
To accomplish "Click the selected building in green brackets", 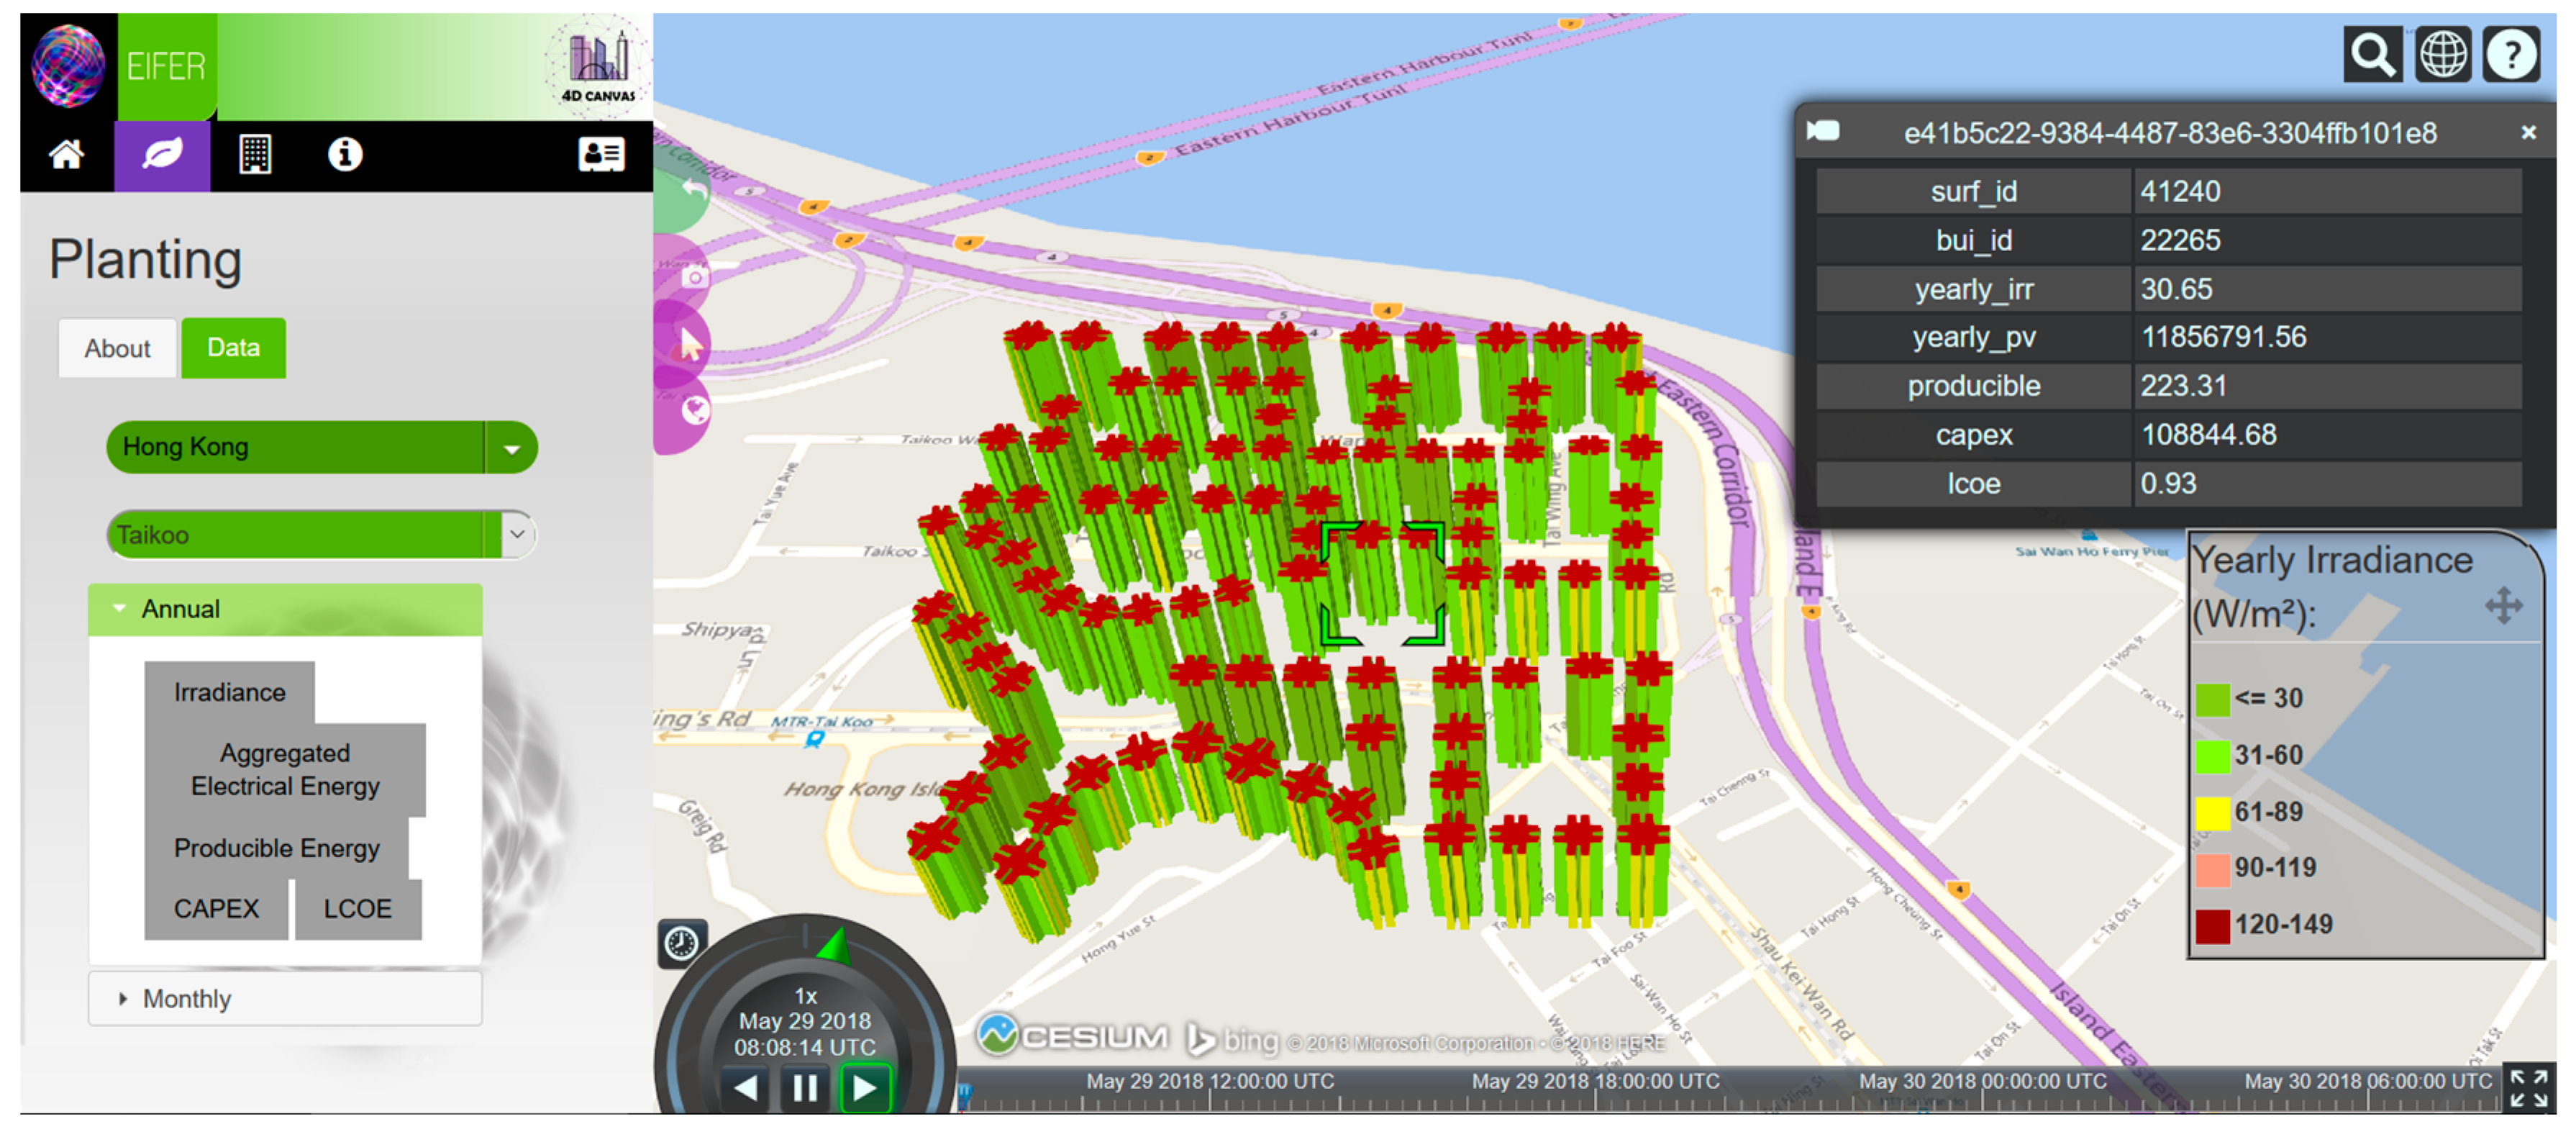I will point(1383,583).
